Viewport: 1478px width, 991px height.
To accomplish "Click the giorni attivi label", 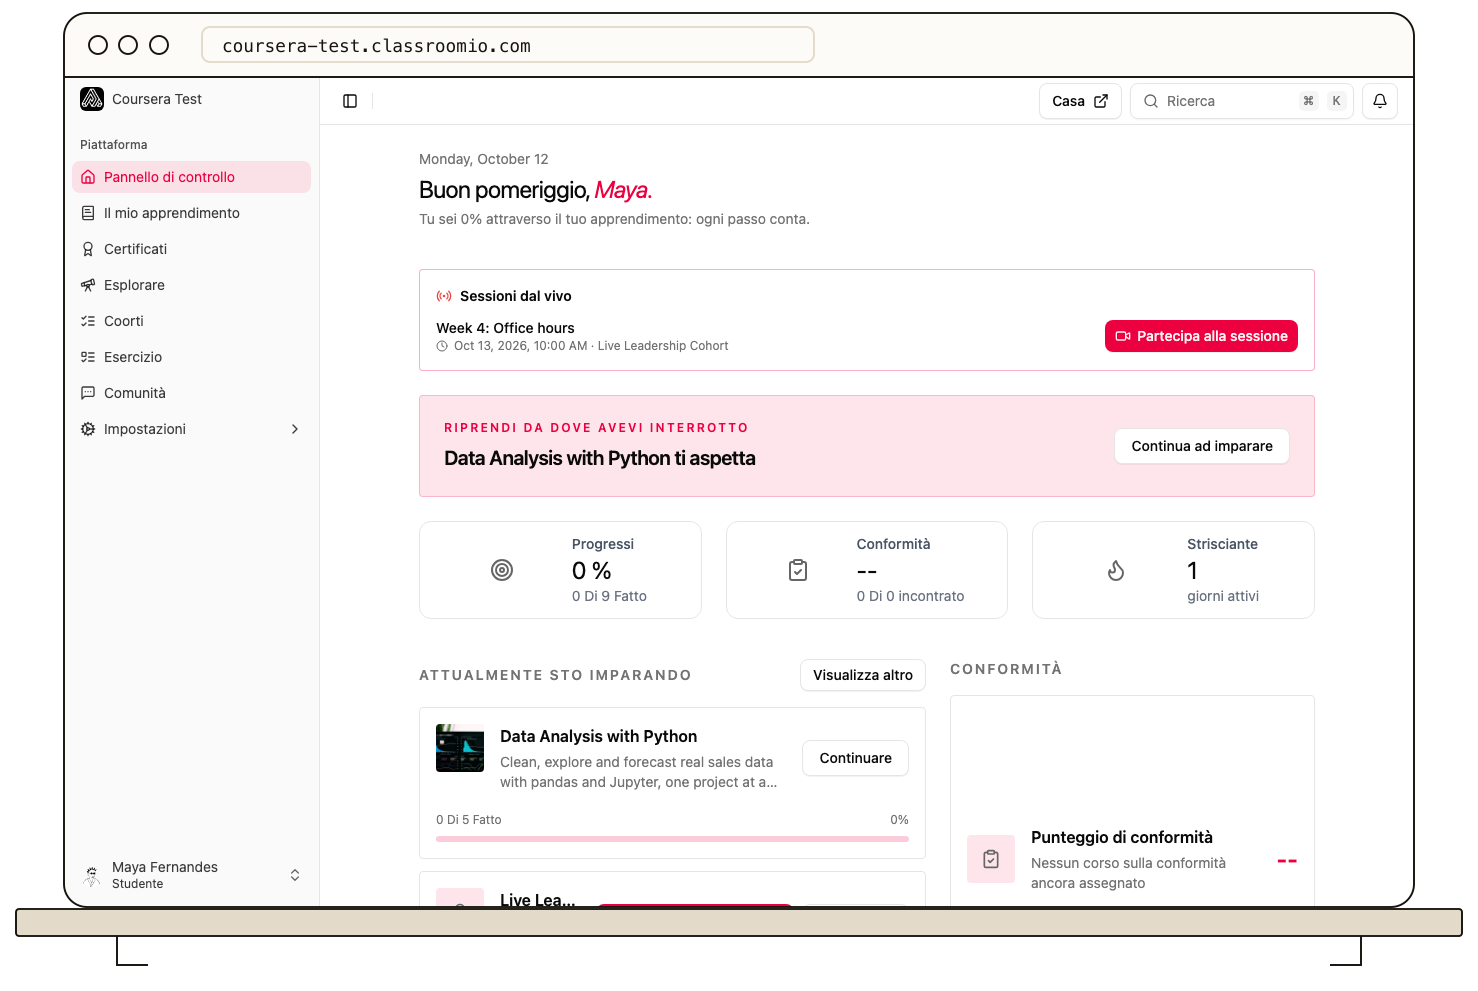I will [1223, 596].
